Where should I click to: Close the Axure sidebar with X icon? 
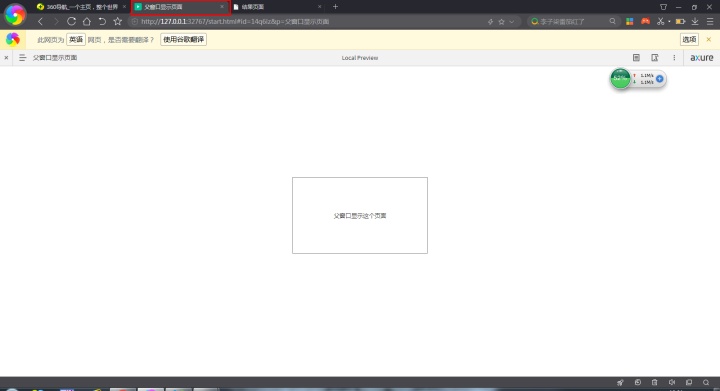coord(6,58)
